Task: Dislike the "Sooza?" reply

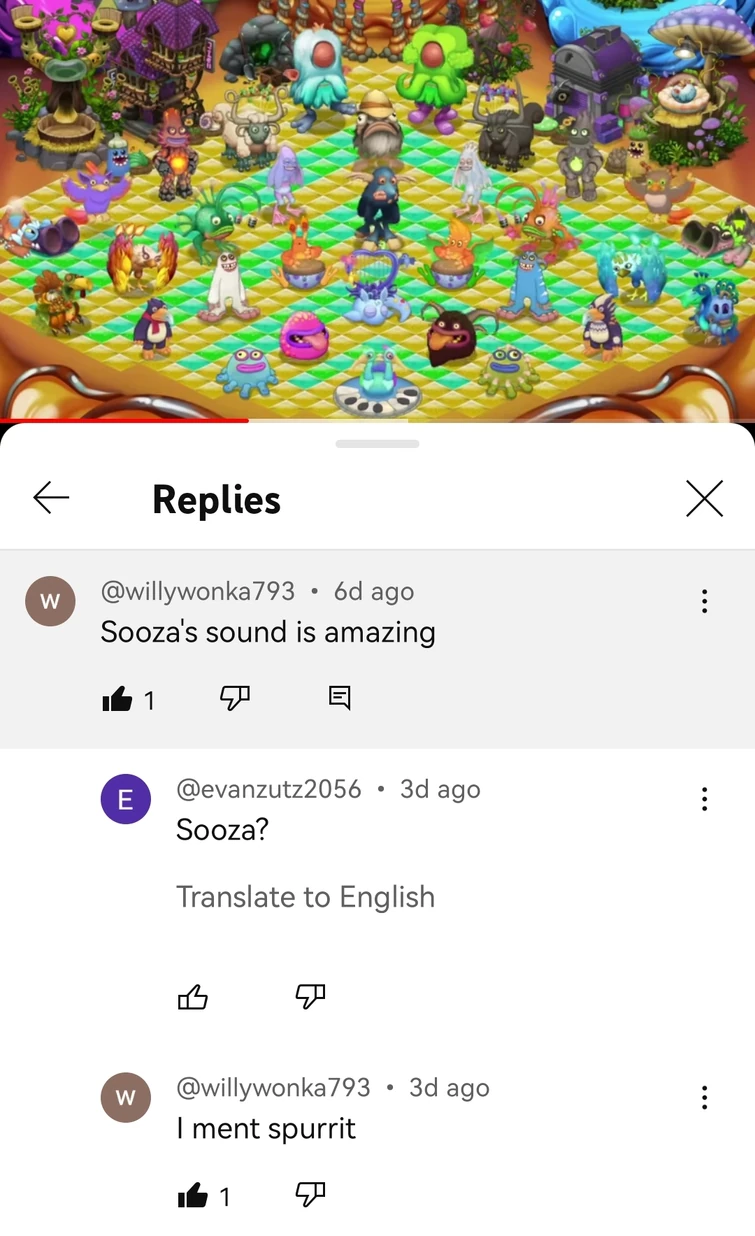Action: coord(310,996)
